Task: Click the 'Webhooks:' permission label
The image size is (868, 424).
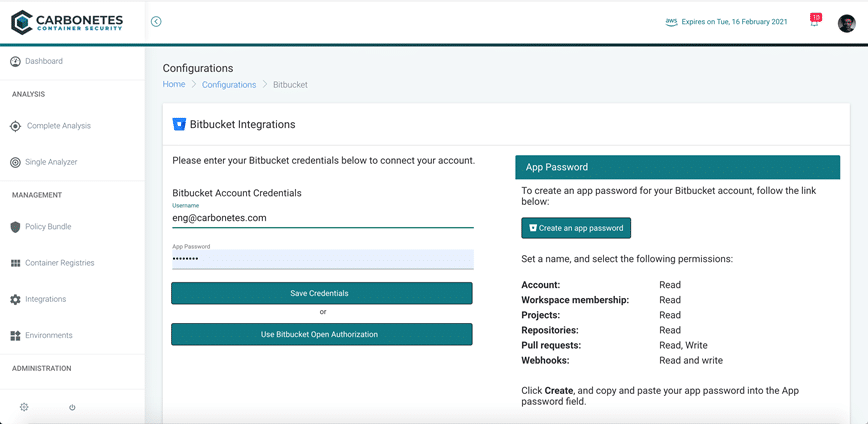Action: pos(545,360)
